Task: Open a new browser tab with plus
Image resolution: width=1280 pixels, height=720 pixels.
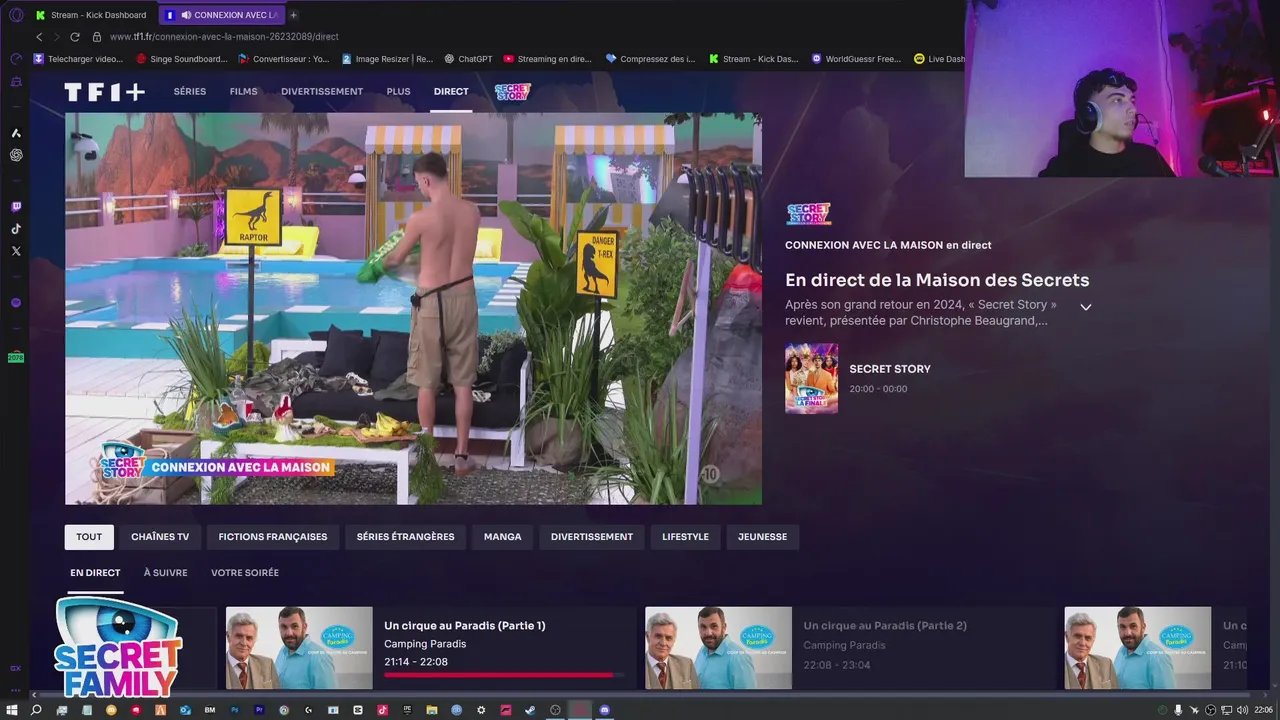Action: tap(293, 15)
